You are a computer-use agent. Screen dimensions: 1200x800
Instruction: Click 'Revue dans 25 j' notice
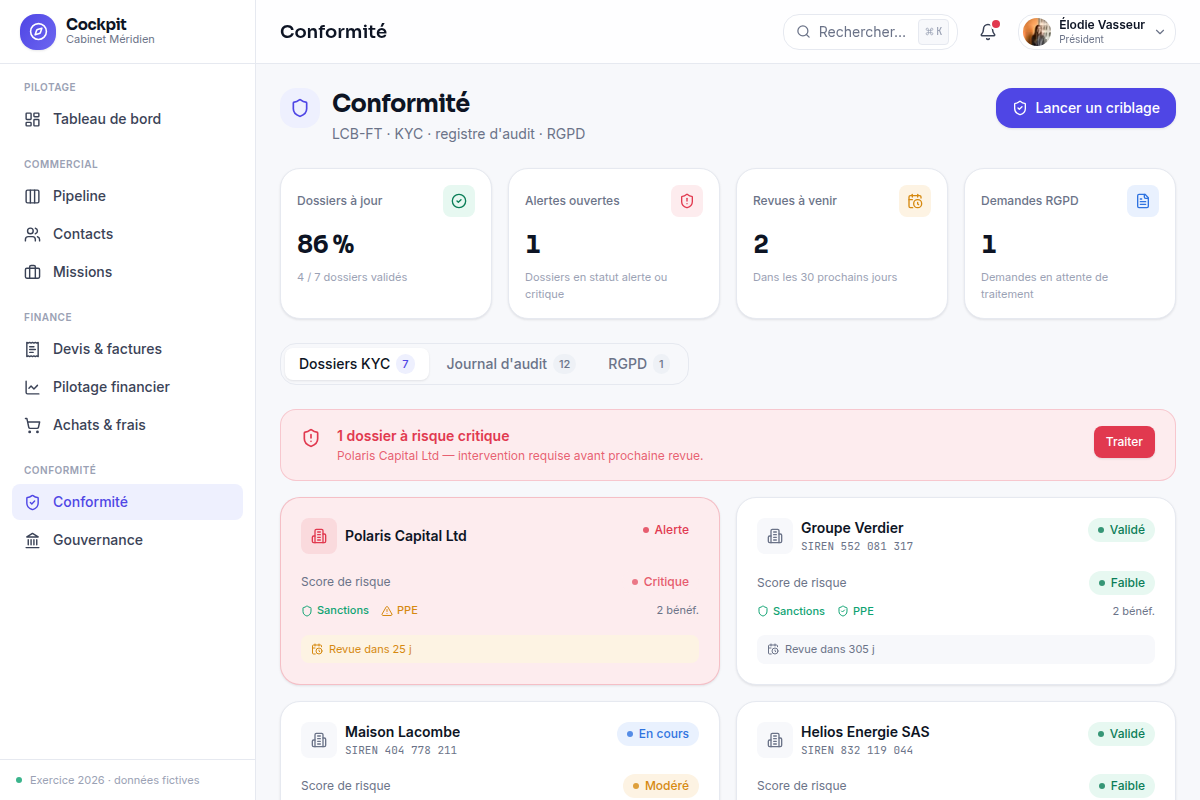500,649
